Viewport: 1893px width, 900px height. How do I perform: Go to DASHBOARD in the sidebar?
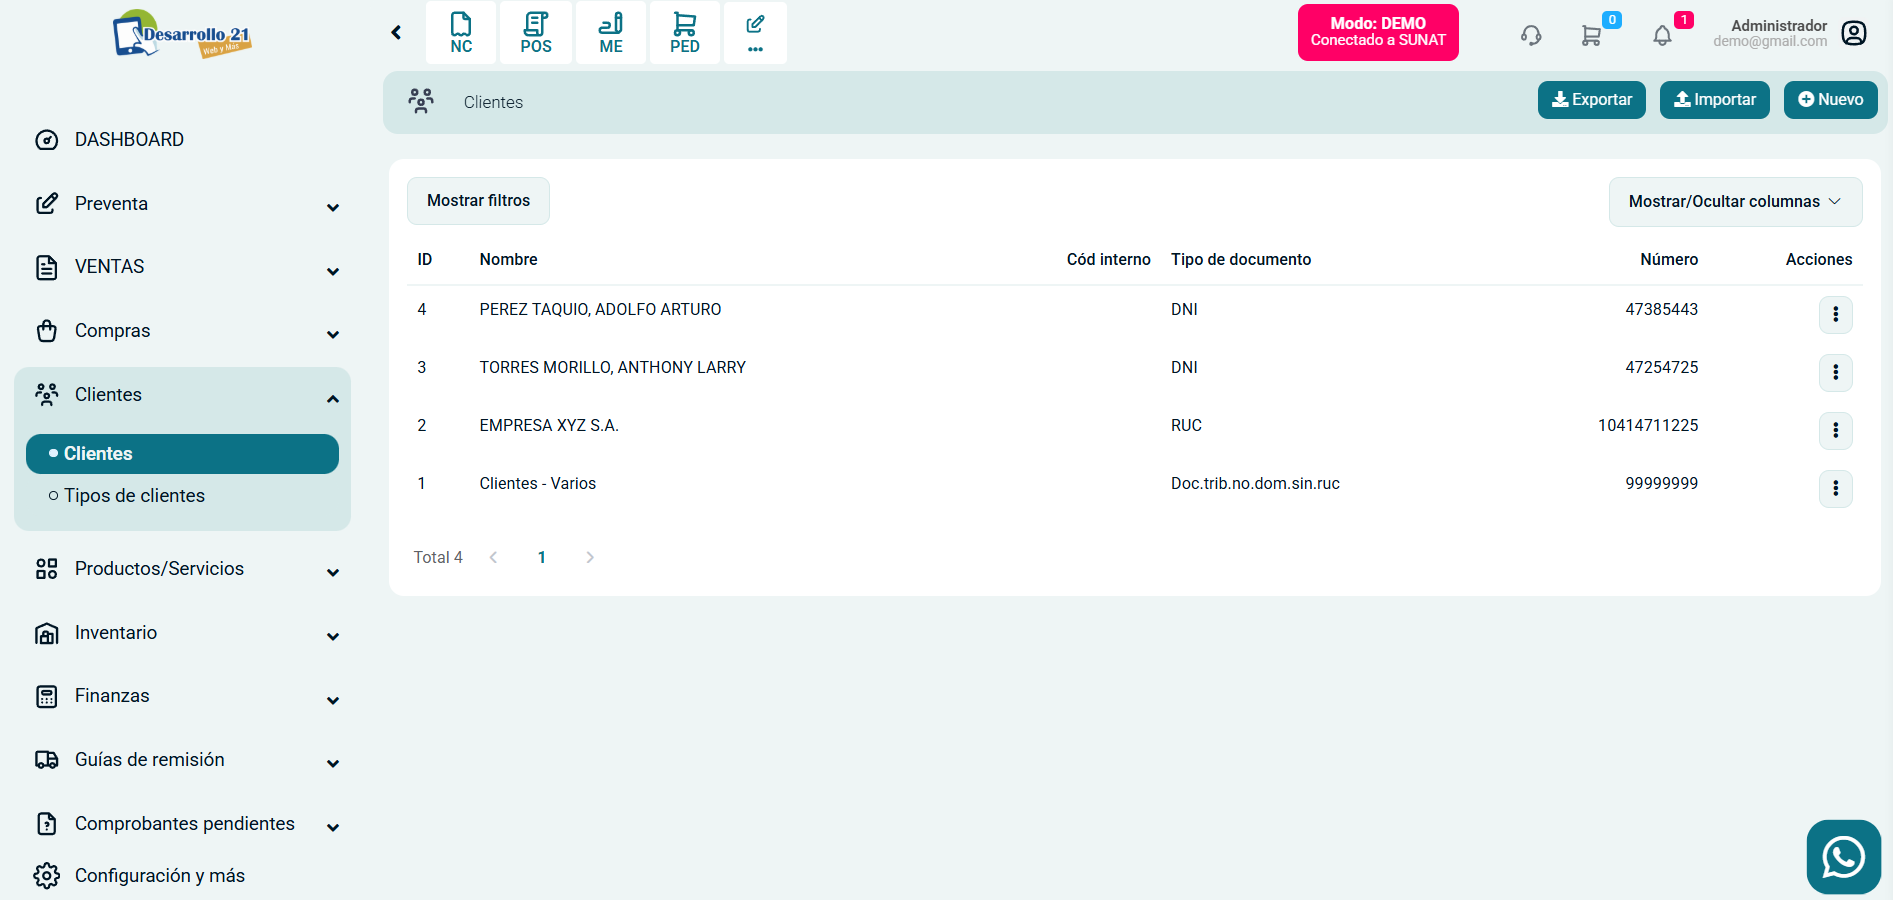(x=129, y=140)
